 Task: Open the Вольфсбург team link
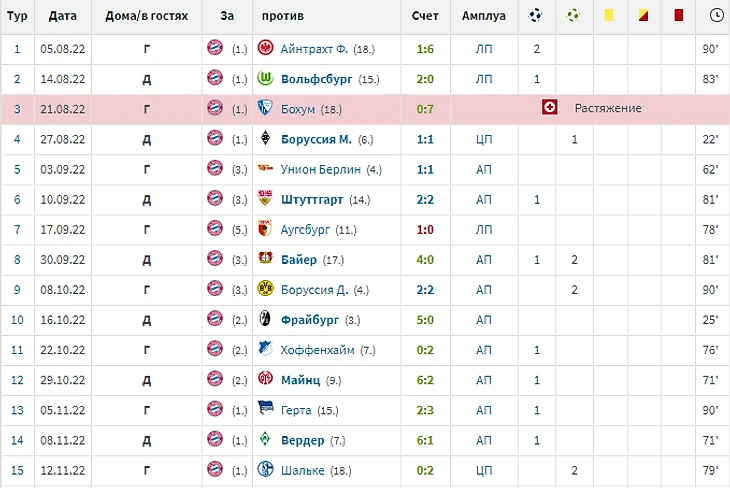coord(317,79)
